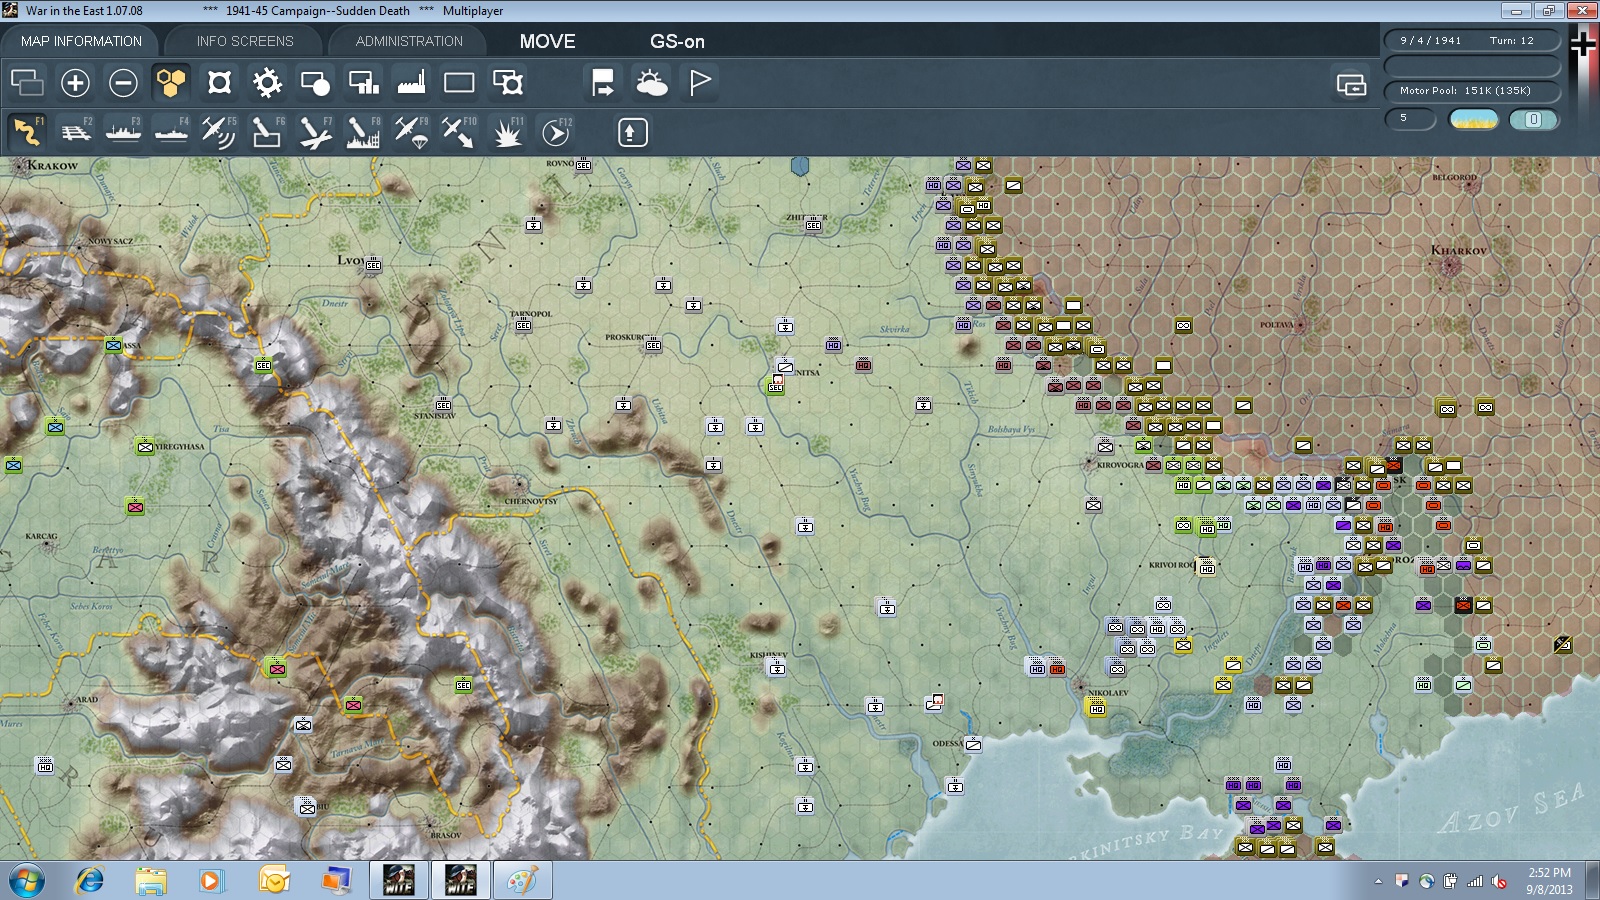
Task: Click the end turn flag-arrow icon
Action: tap(603, 82)
